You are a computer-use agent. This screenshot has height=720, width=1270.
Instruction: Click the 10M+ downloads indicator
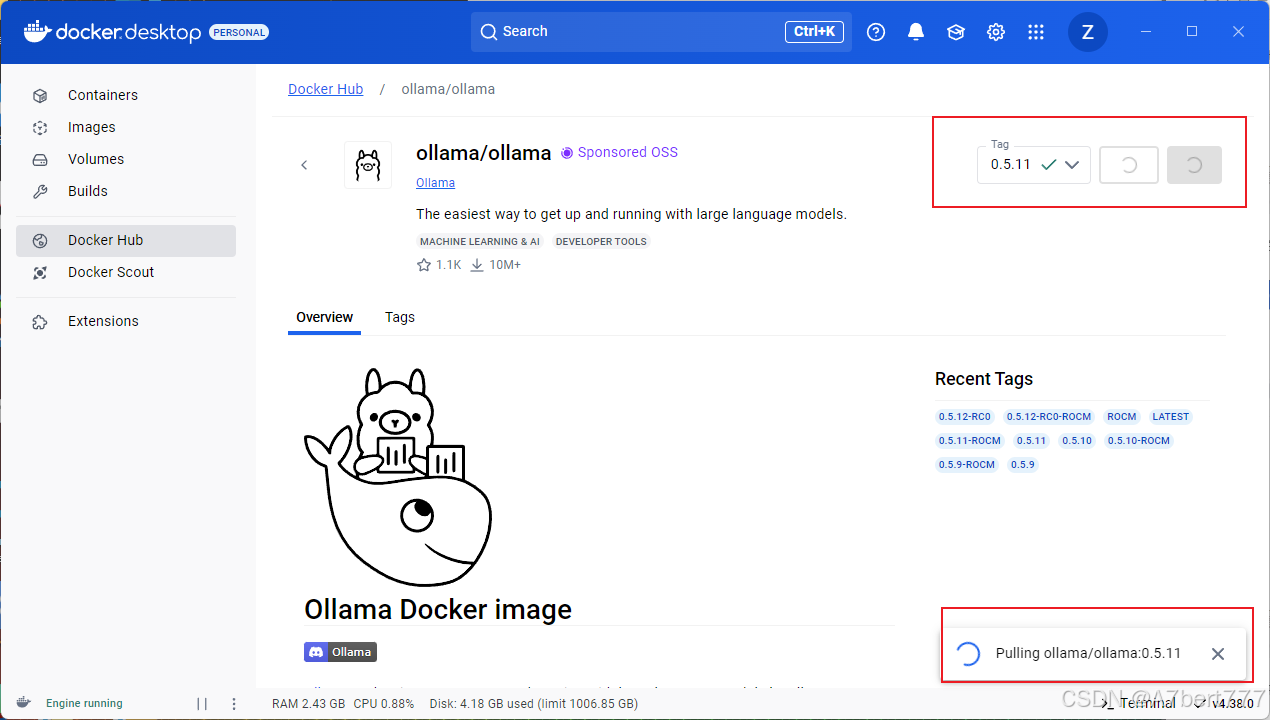(495, 265)
